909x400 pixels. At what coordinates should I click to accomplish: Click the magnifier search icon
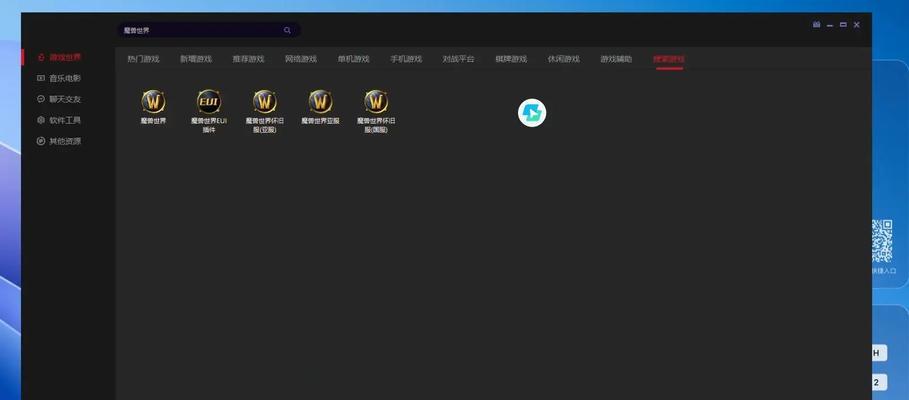pos(287,30)
